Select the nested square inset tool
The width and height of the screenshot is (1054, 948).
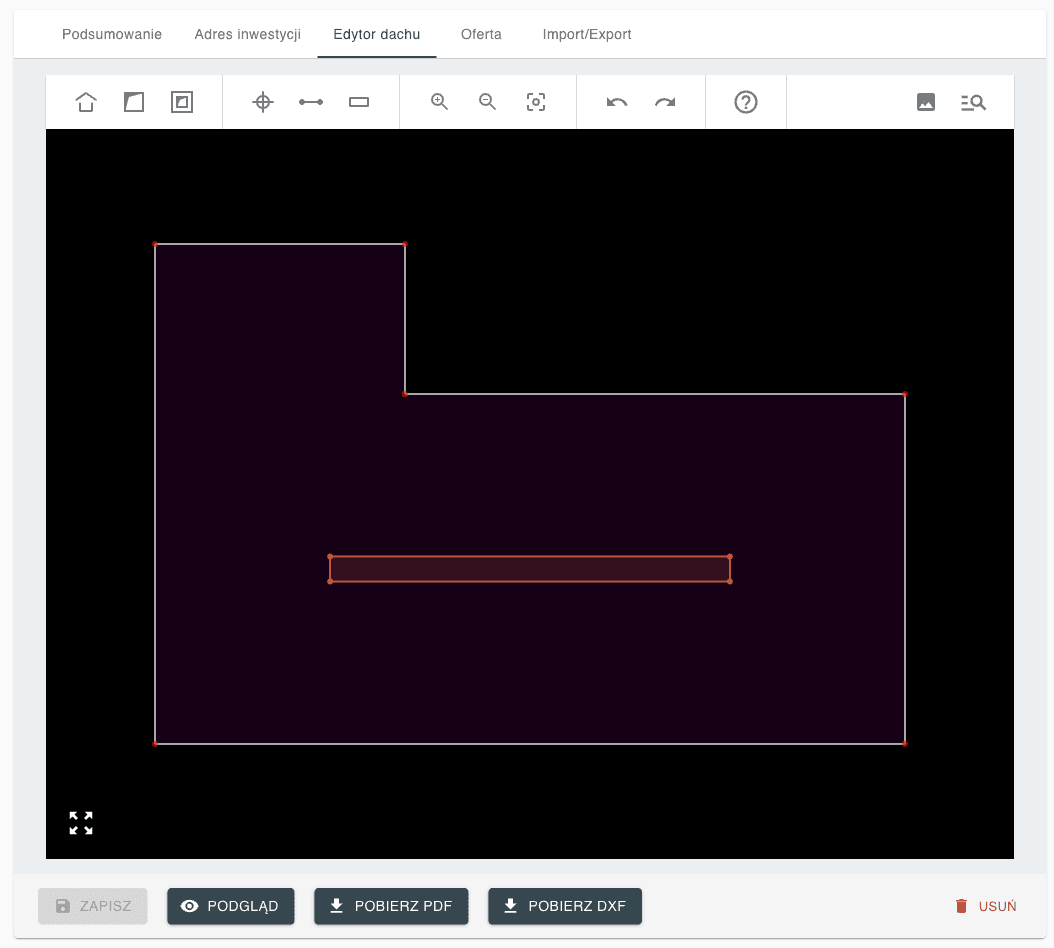coord(182,102)
